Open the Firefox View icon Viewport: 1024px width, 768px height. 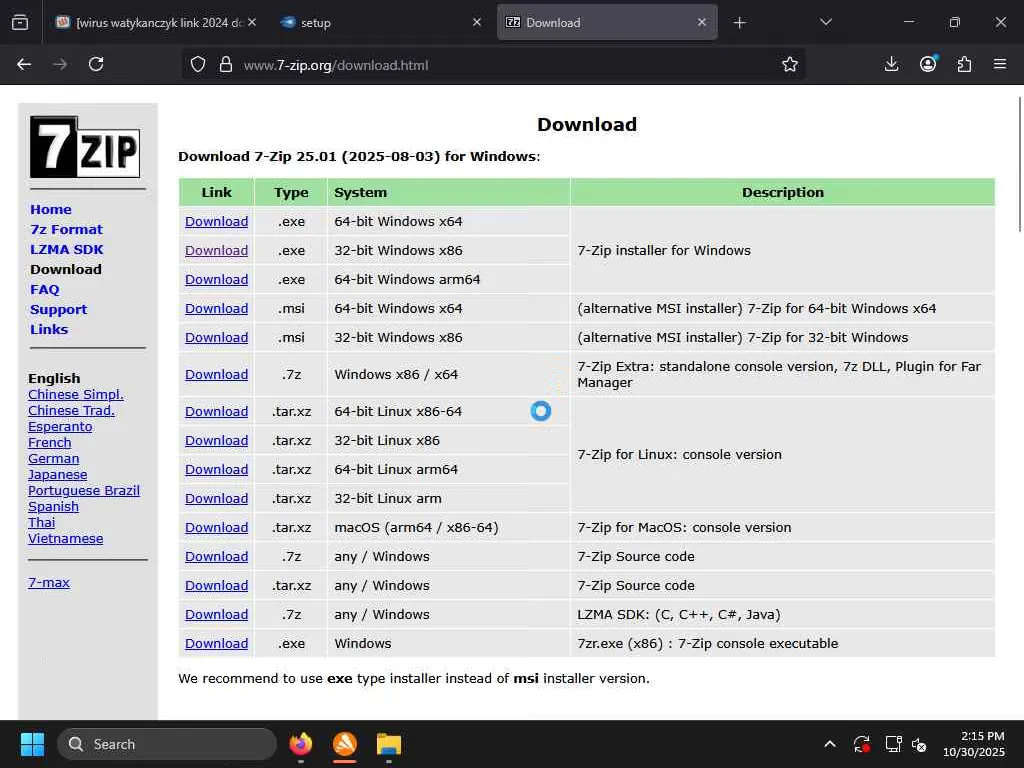pyautogui.click(x=20, y=22)
